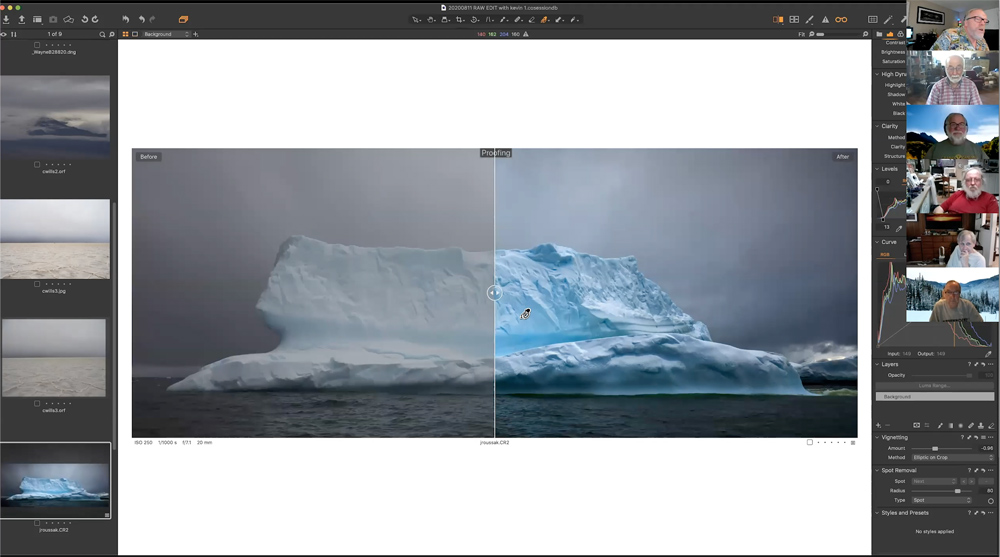Adjust the Vignetting Amount slider

point(935,448)
